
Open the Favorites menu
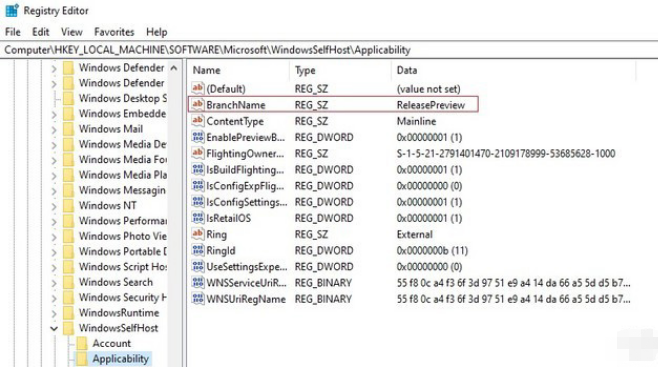(x=114, y=32)
